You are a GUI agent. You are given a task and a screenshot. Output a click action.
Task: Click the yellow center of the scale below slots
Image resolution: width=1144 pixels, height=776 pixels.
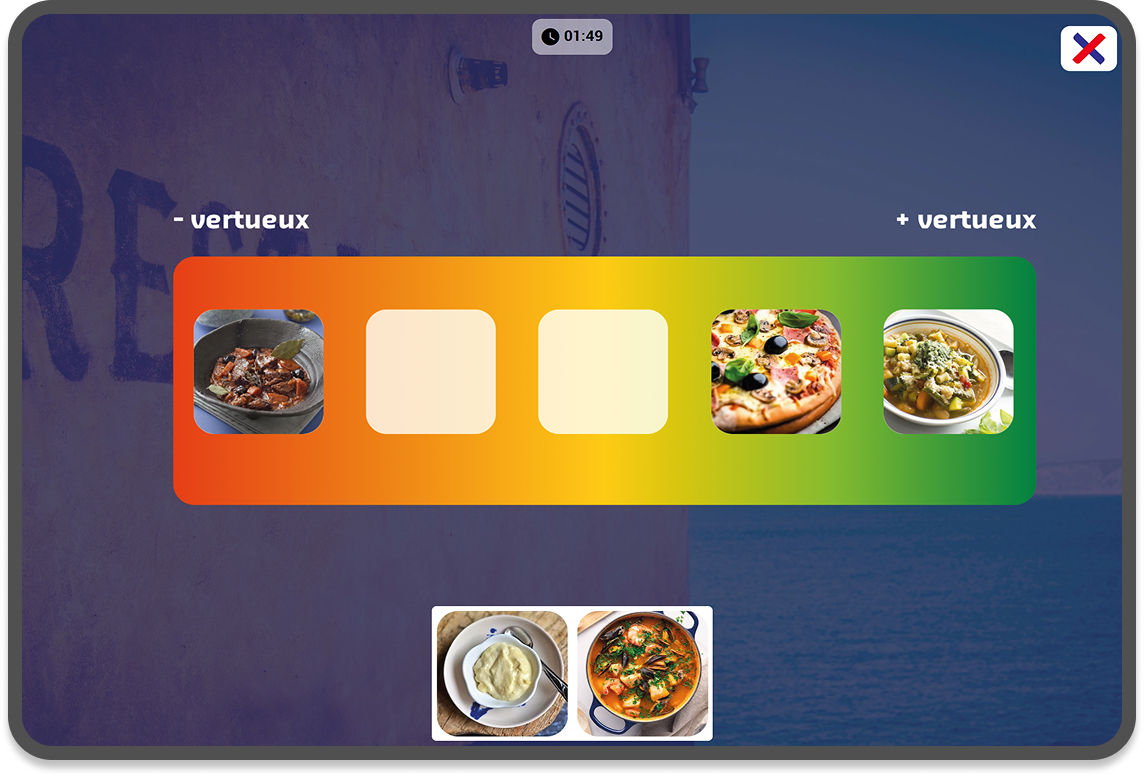604,469
